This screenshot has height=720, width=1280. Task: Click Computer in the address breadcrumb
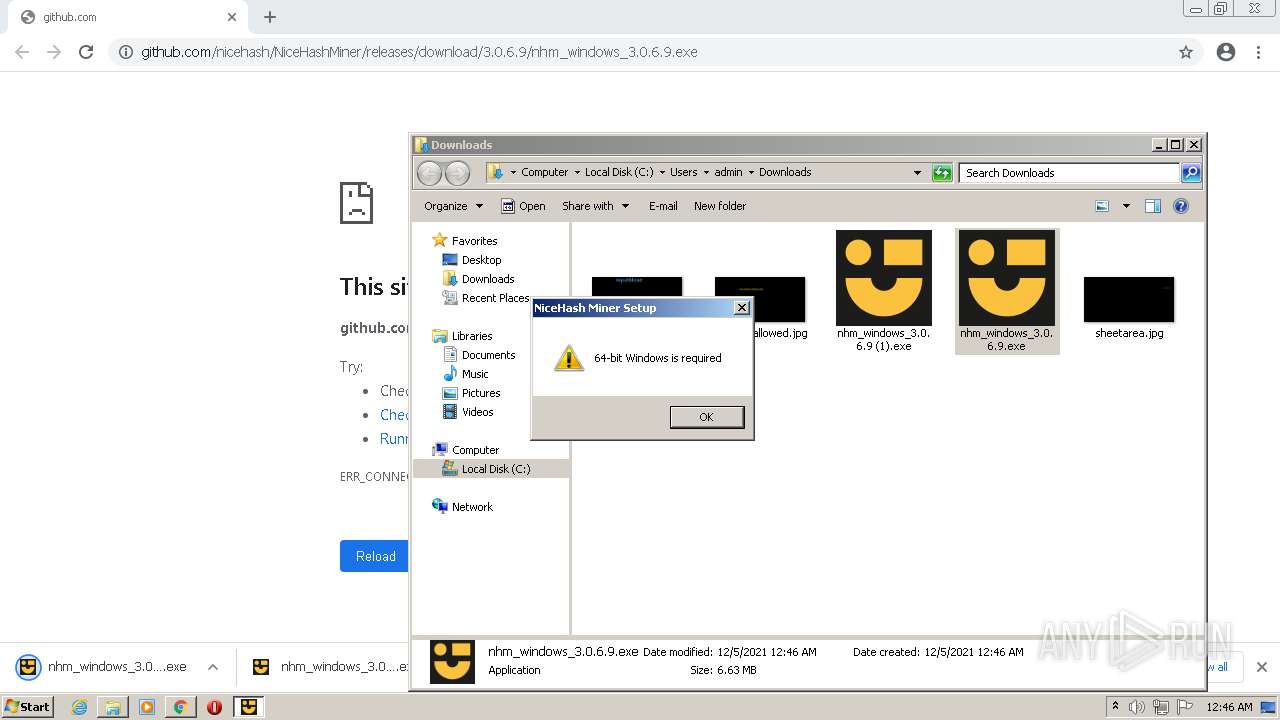tap(544, 172)
